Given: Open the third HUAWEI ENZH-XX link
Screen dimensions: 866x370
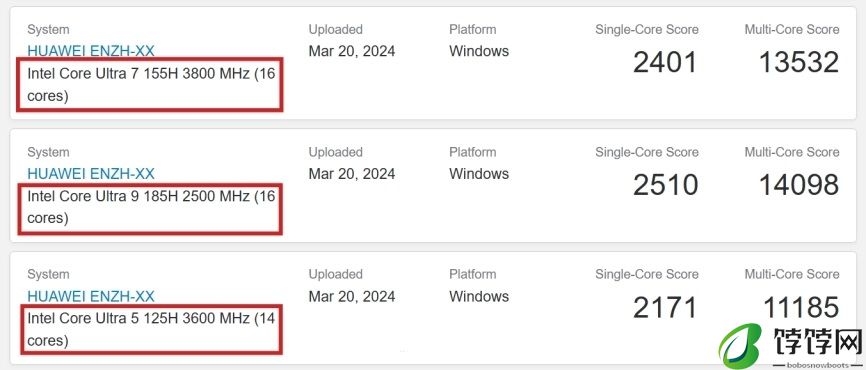Looking at the screenshot, I should click(91, 296).
